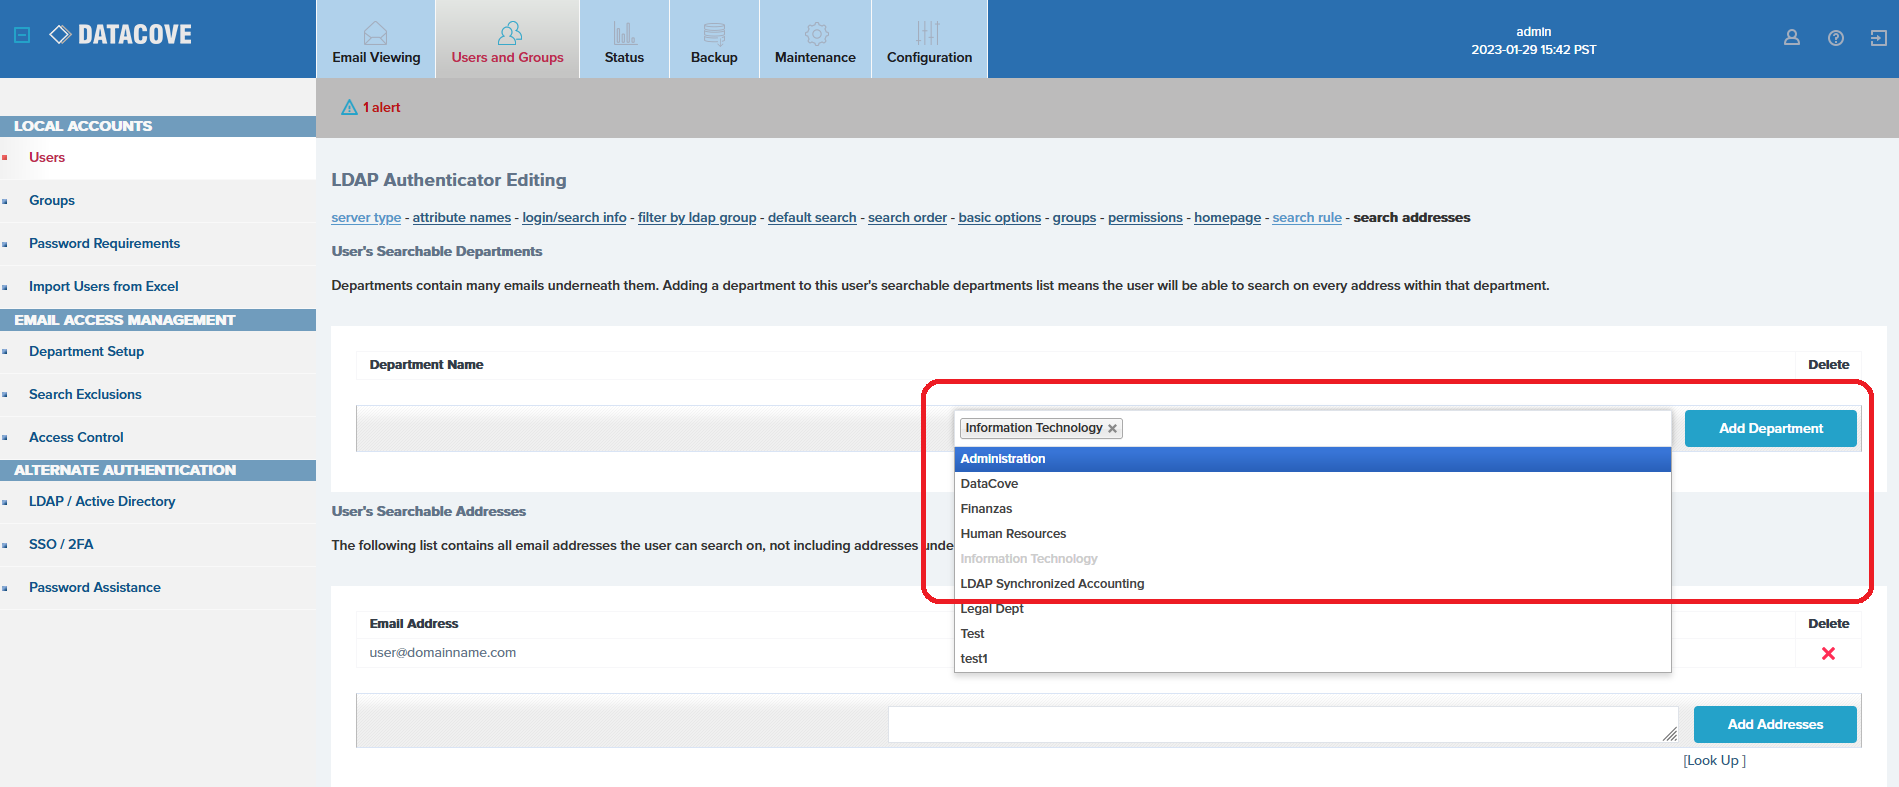The width and height of the screenshot is (1899, 787).
Task: Open Department Setup in the sidebar
Action: [86, 351]
